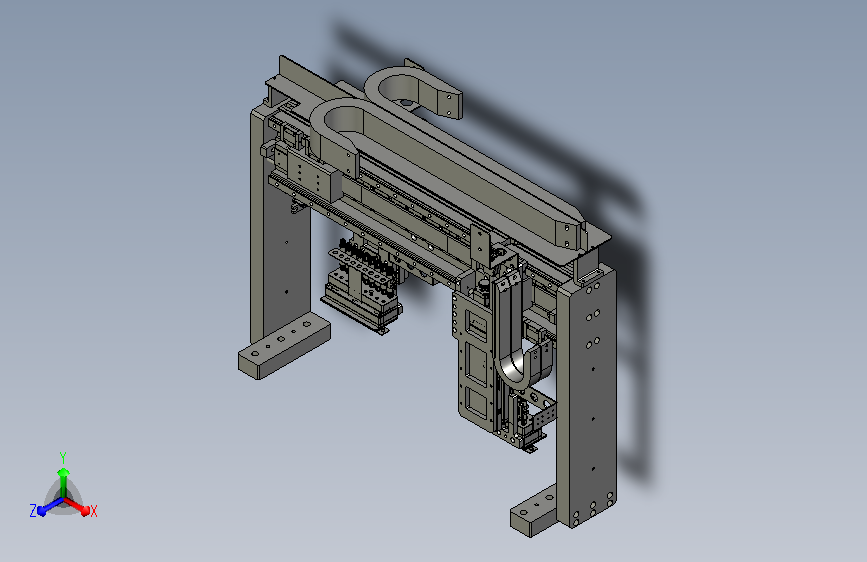Select the right foot base block at bottom
The width and height of the screenshot is (867, 562).
[534, 511]
